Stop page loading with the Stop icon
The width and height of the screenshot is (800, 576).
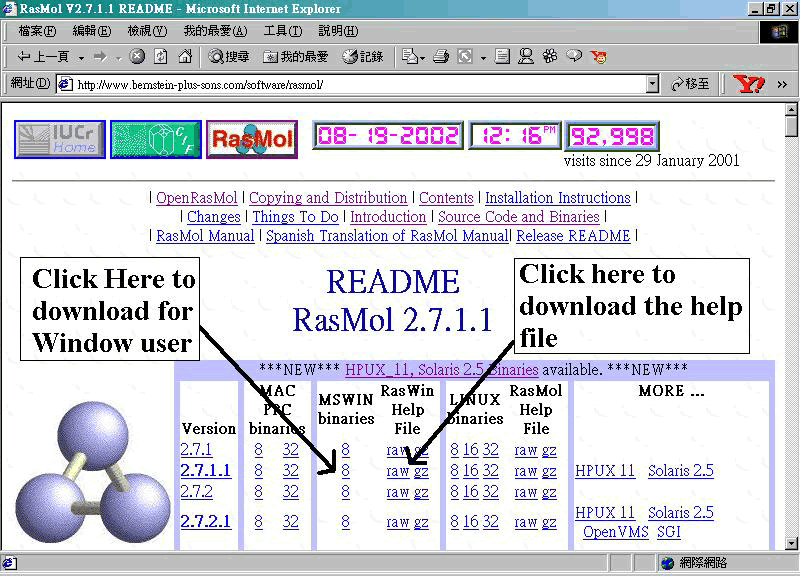pyautogui.click(x=137, y=56)
